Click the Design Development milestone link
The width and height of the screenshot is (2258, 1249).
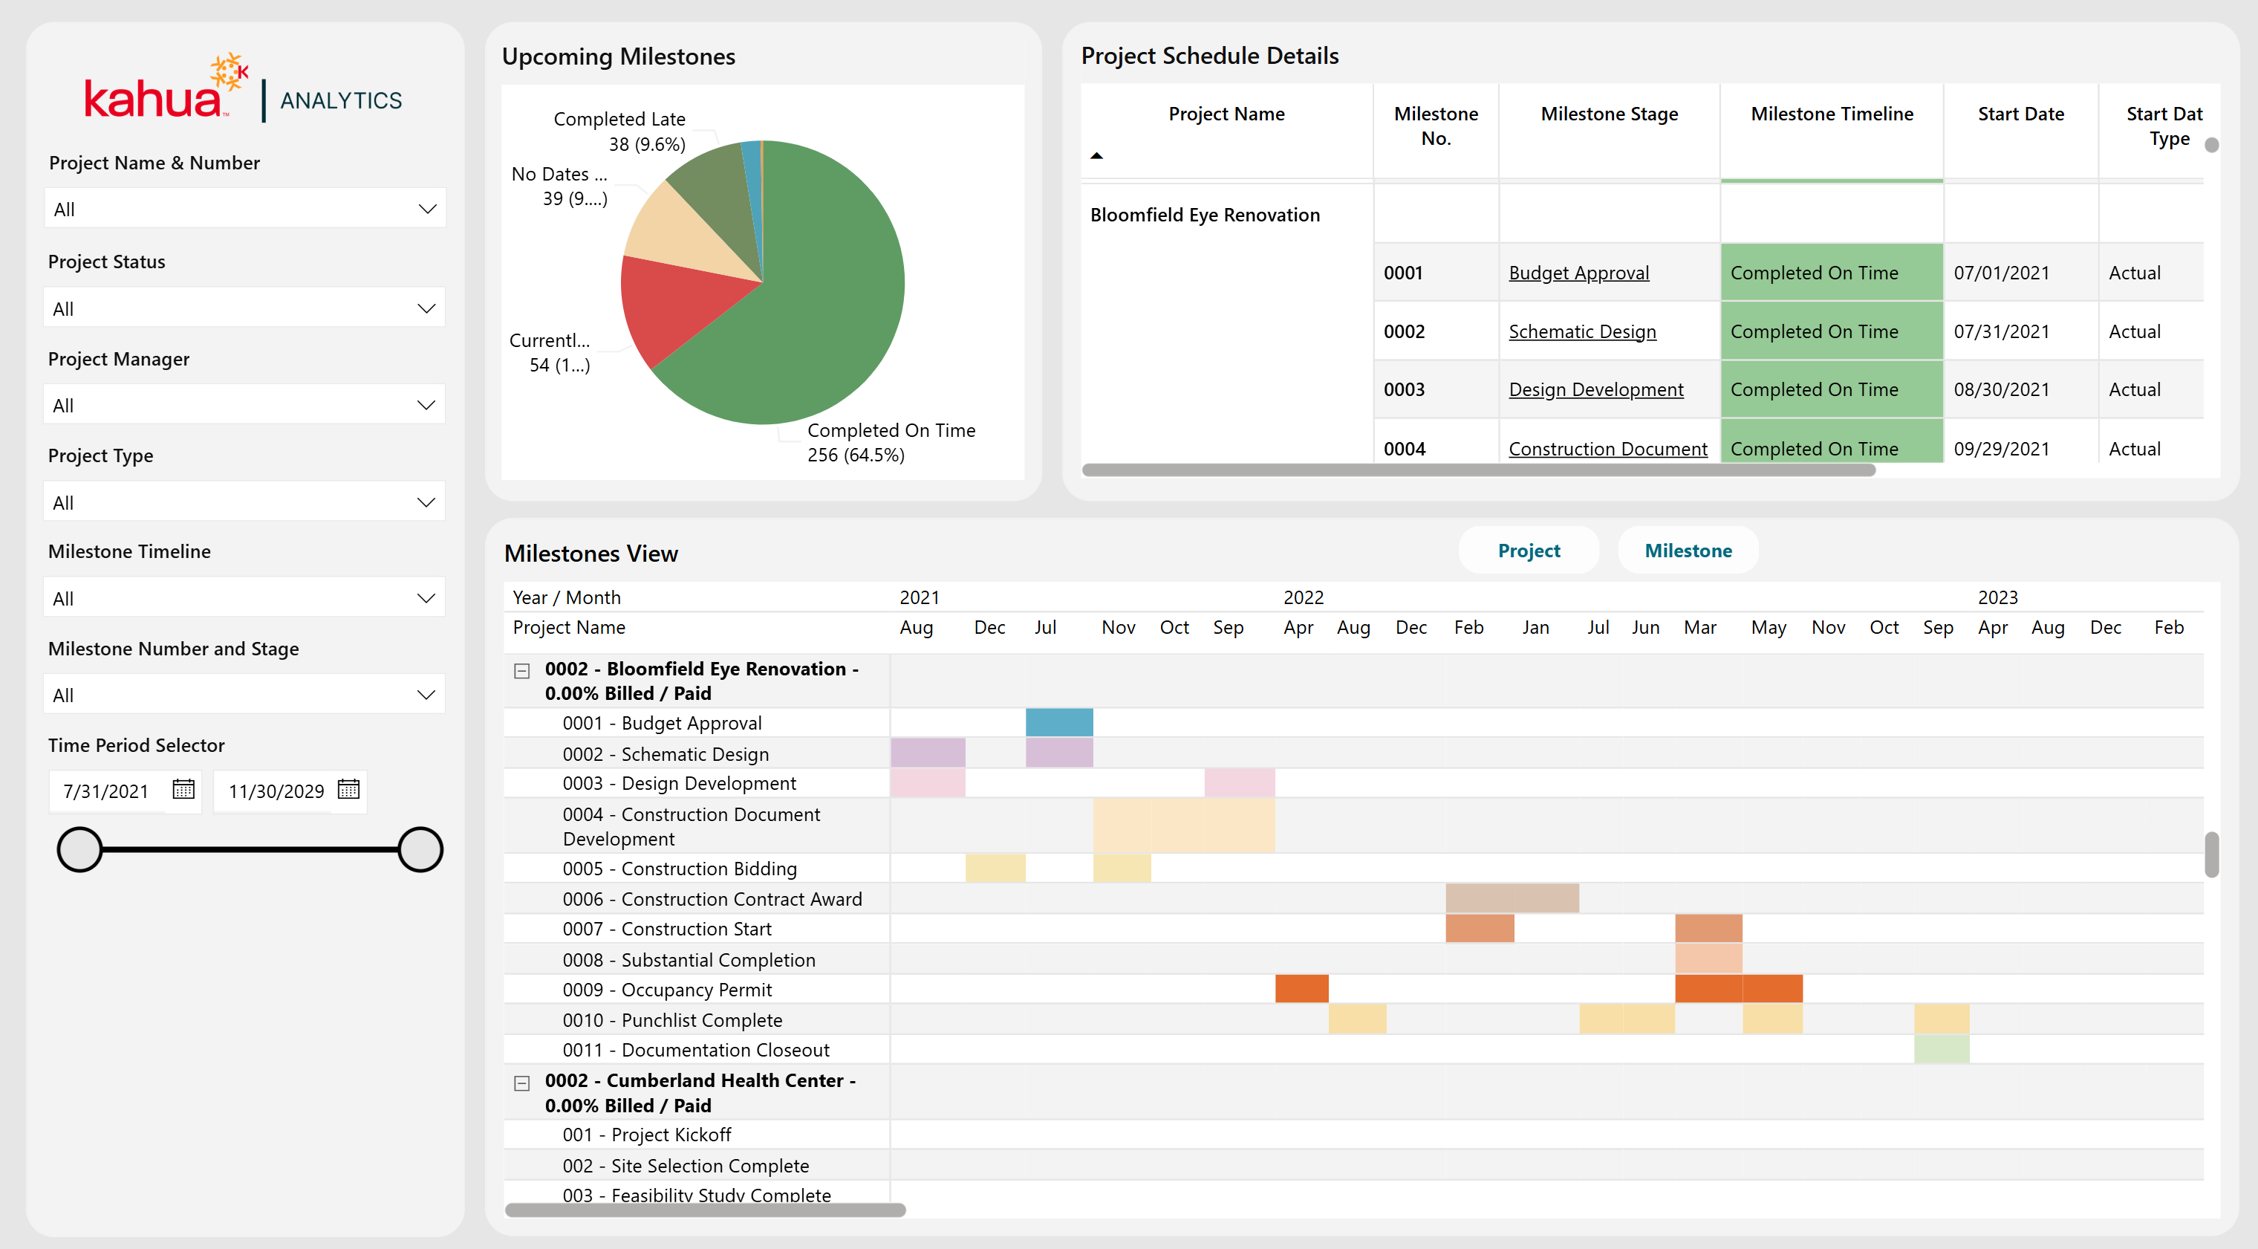(1596, 389)
